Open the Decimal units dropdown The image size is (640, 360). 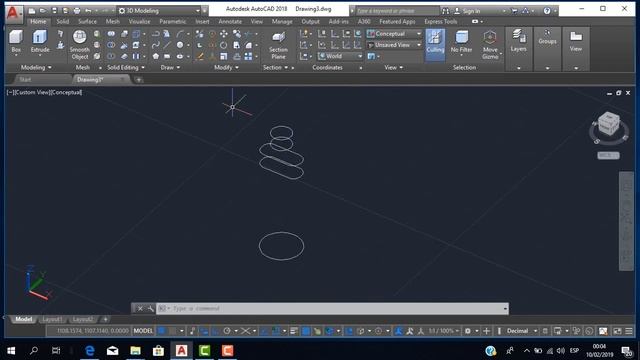[x=522, y=331]
